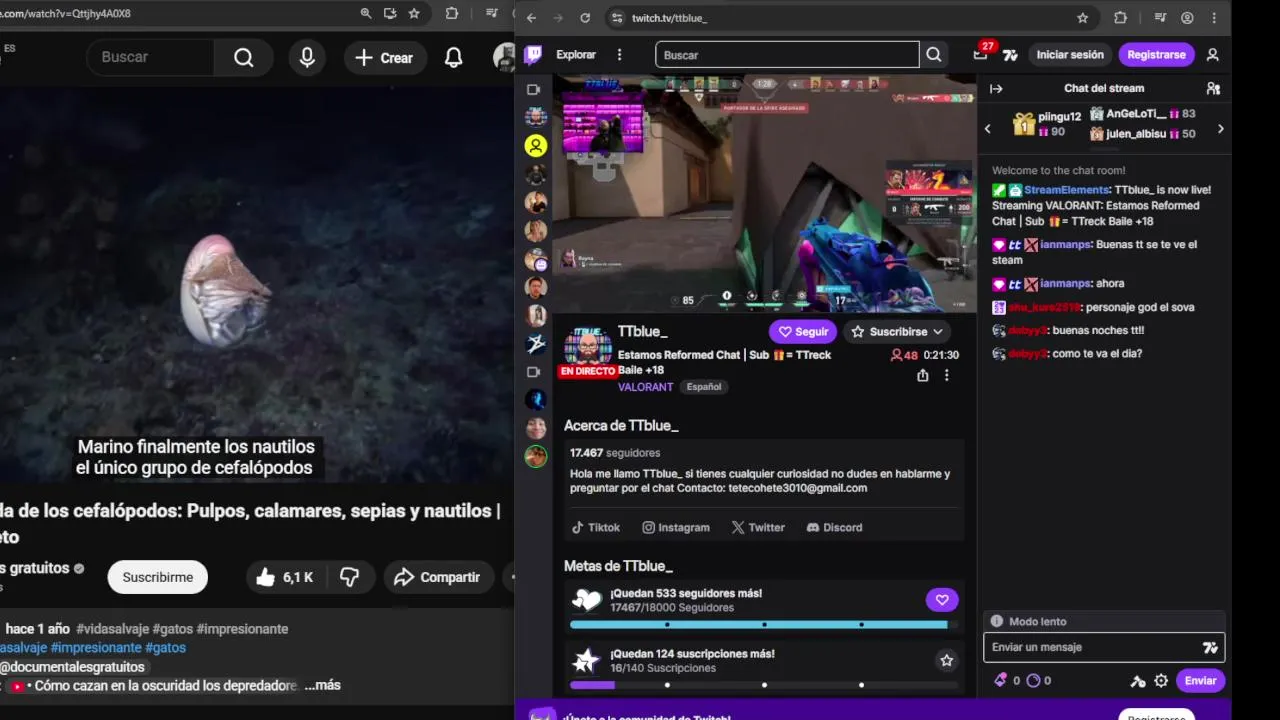Click the YouTube Buscar search field
Viewport: 1280px width, 720px height.
click(149, 57)
